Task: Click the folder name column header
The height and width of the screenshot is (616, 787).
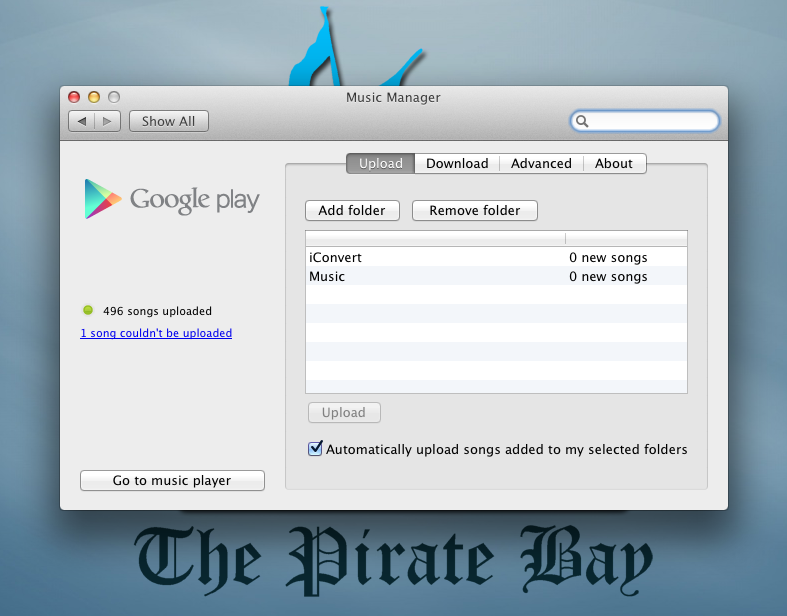Action: tap(435, 238)
